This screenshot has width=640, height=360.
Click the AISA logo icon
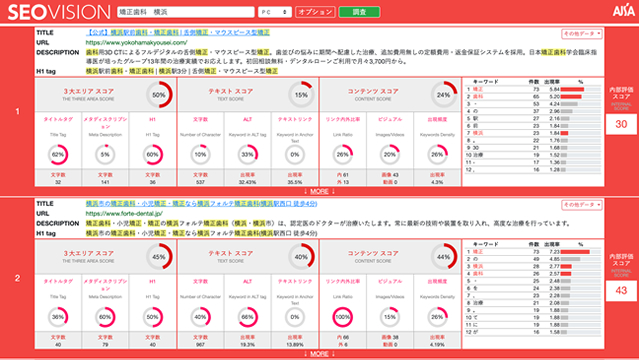pos(623,11)
